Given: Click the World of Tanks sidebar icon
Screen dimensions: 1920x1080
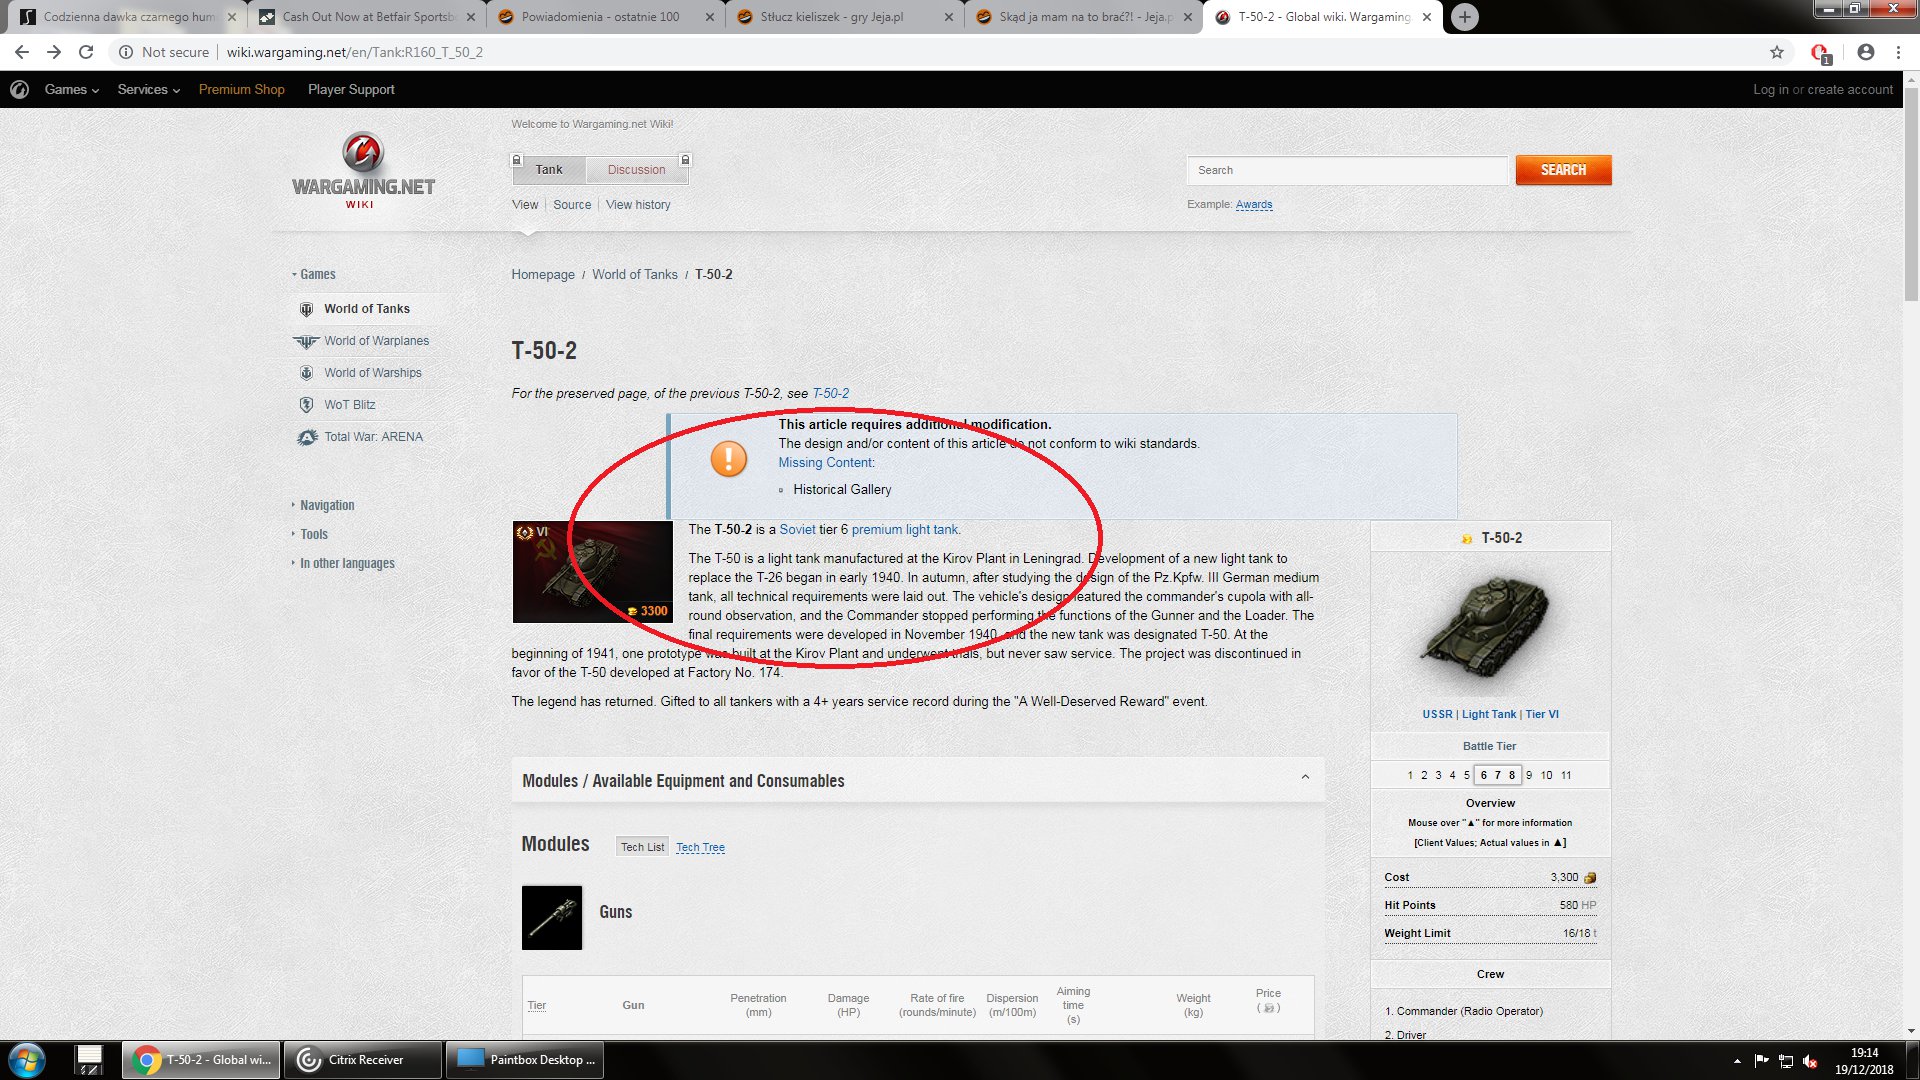Looking at the screenshot, I should point(307,309).
